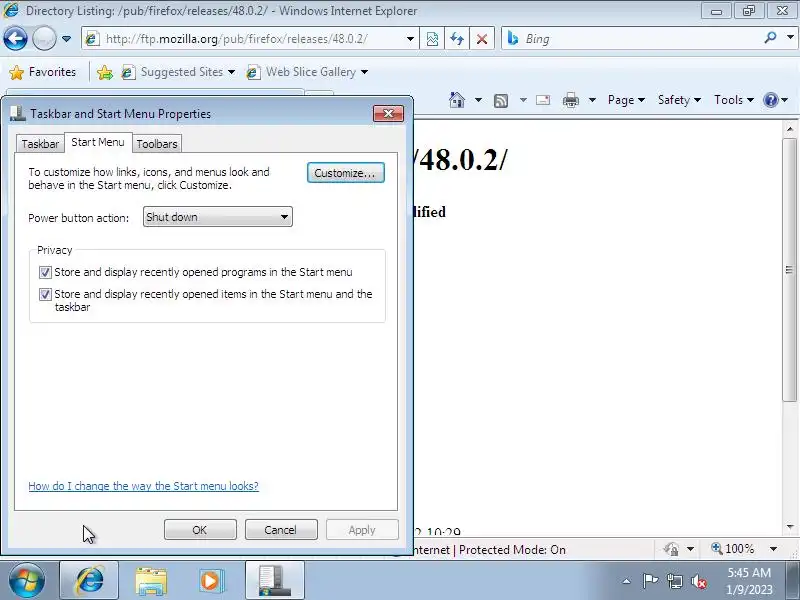Click the scrollbar up arrow in IE
Viewport: 800px width, 600px height.
[789, 129]
